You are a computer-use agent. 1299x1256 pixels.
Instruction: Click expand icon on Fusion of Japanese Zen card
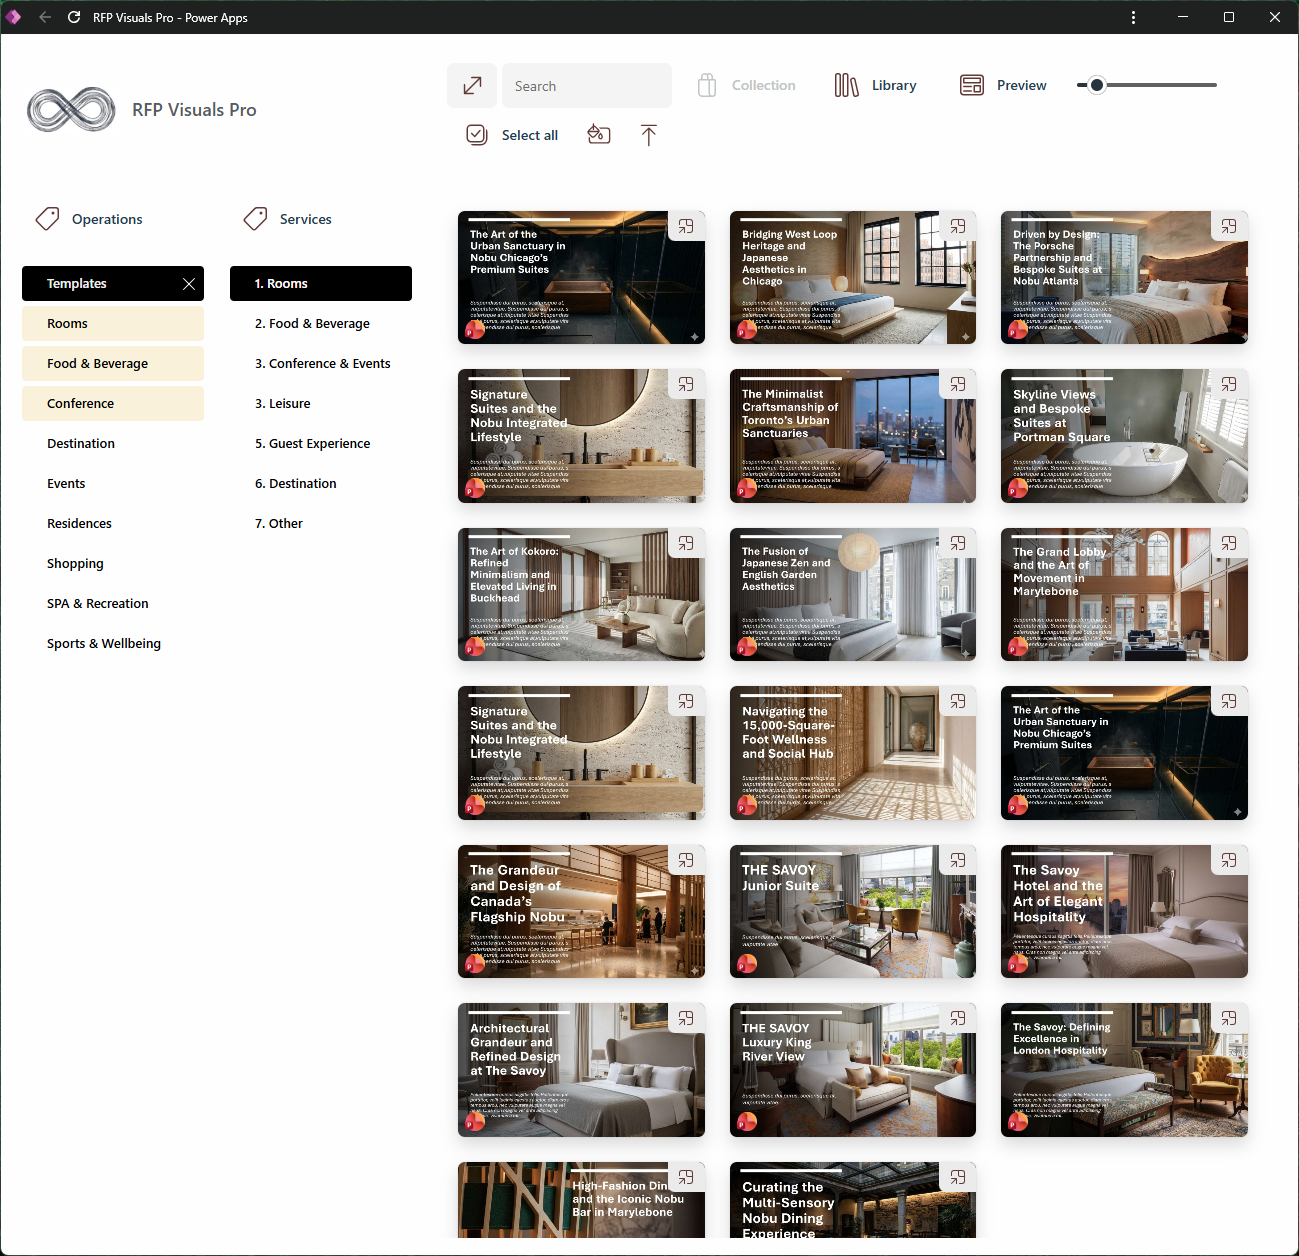point(958,543)
